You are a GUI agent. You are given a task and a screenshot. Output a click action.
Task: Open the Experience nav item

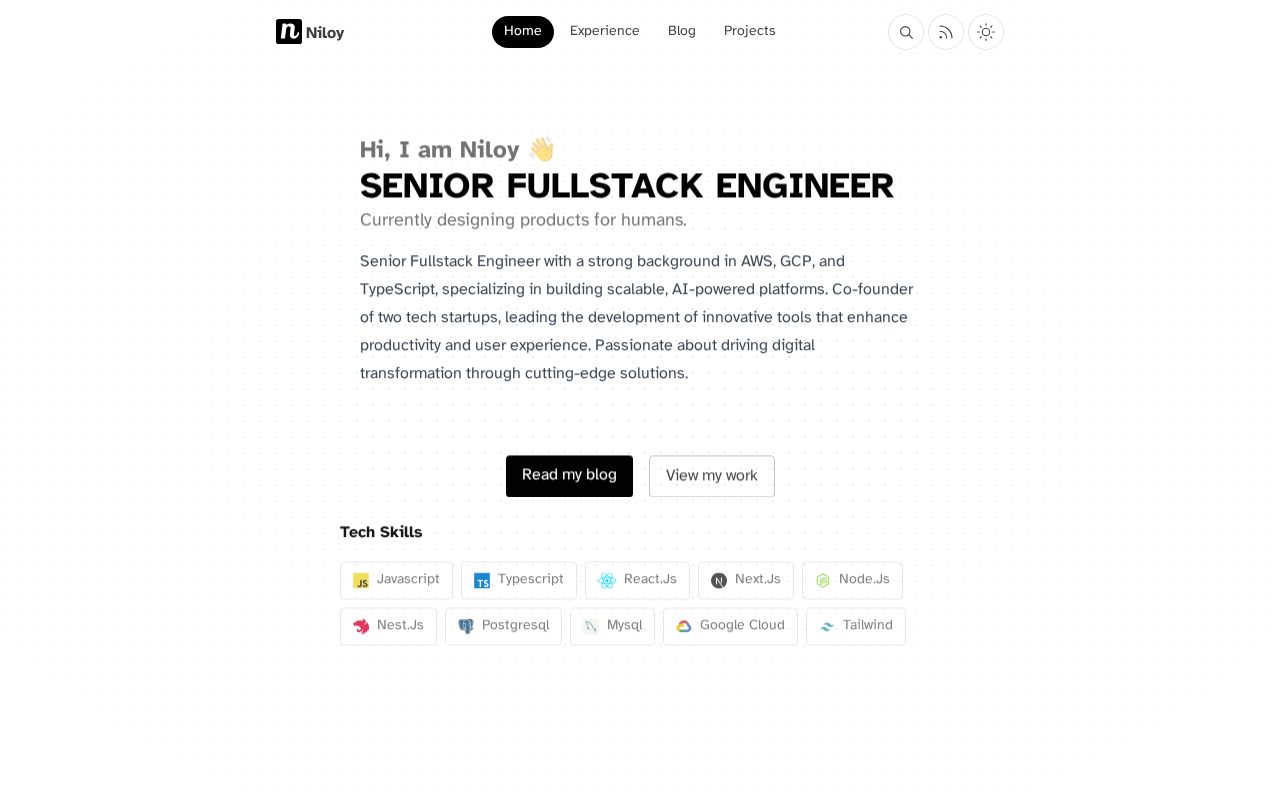(x=605, y=32)
